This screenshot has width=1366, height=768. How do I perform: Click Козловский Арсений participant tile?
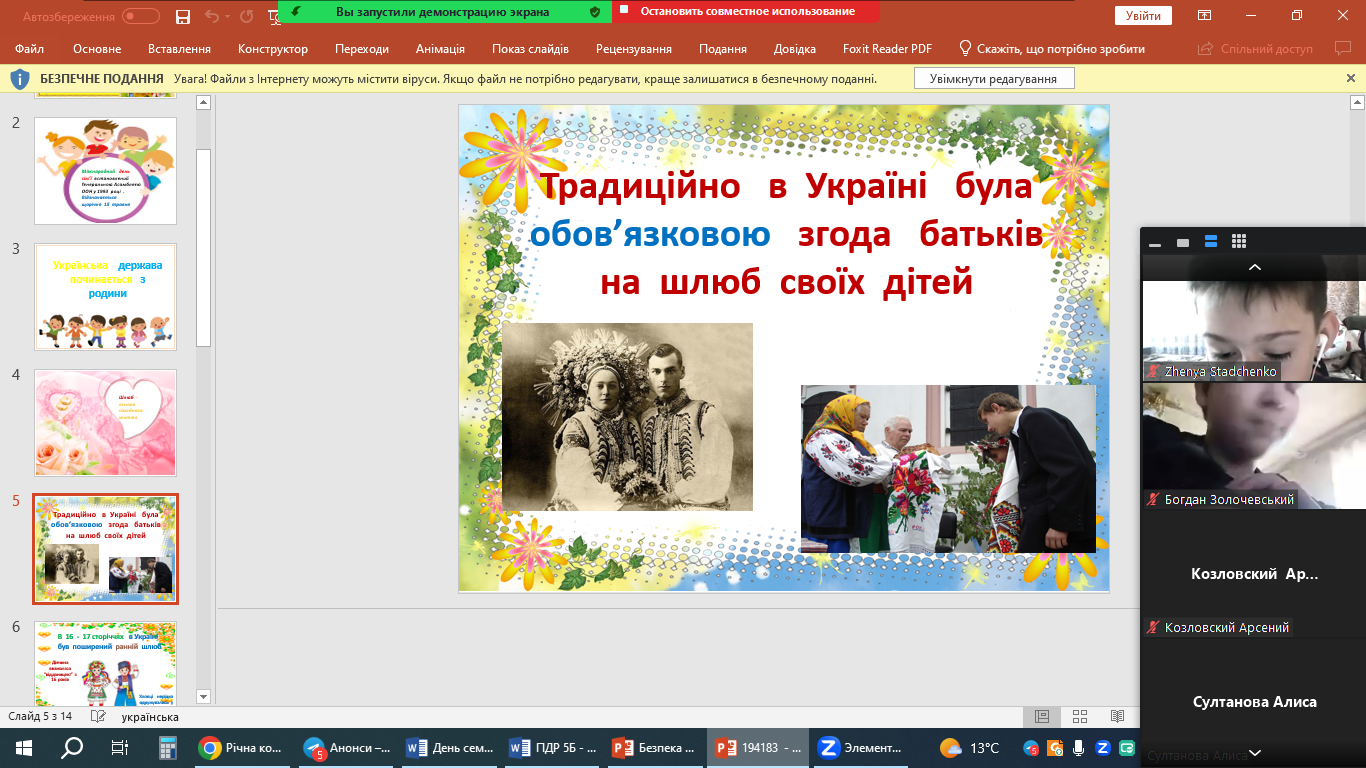(x=1253, y=575)
